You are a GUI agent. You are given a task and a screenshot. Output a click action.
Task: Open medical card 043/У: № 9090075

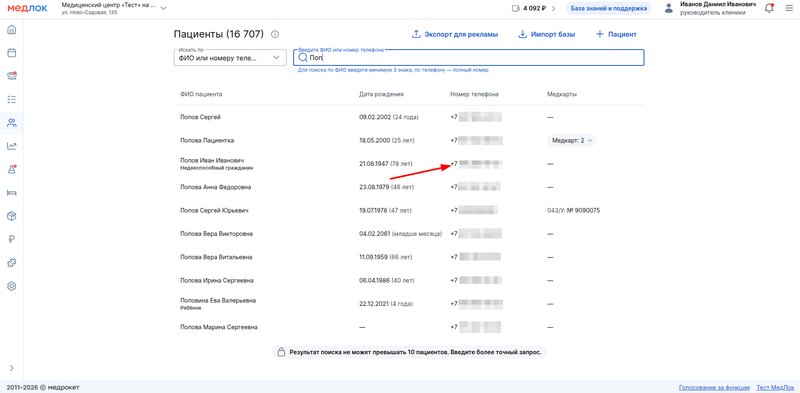(573, 210)
